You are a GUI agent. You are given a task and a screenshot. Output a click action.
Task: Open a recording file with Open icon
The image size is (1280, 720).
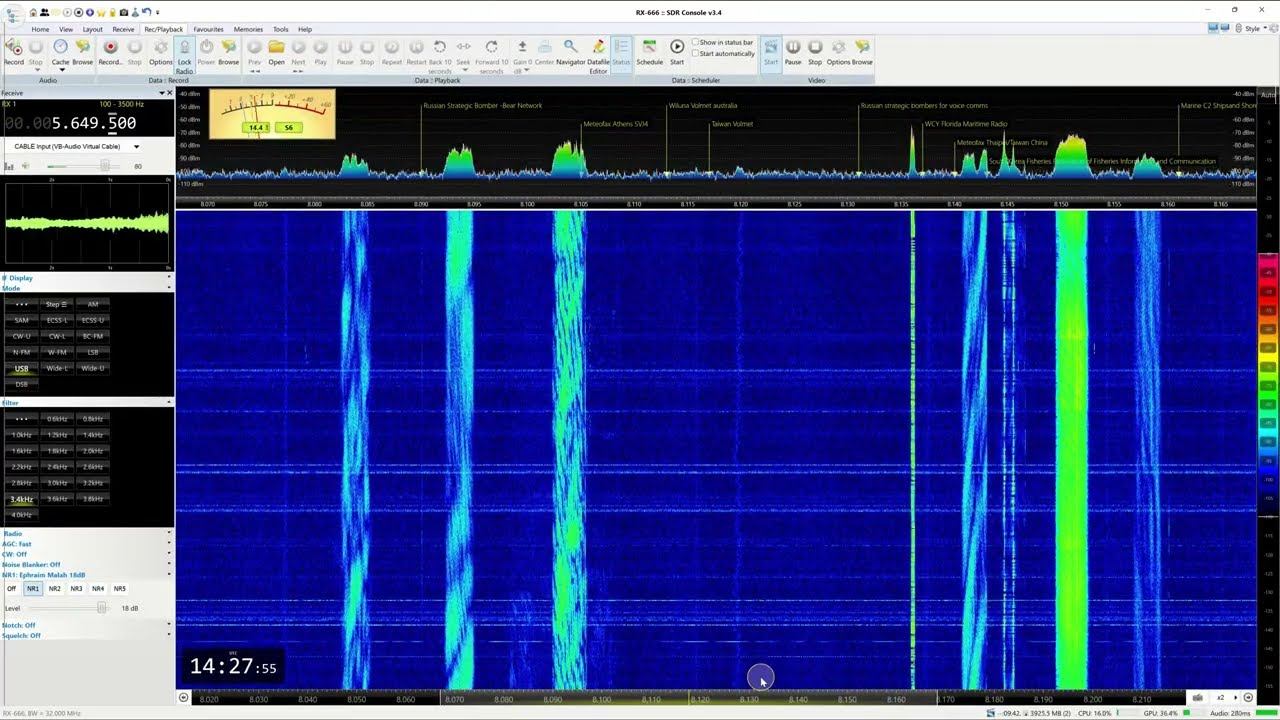pyautogui.click(x=276, y=52)
